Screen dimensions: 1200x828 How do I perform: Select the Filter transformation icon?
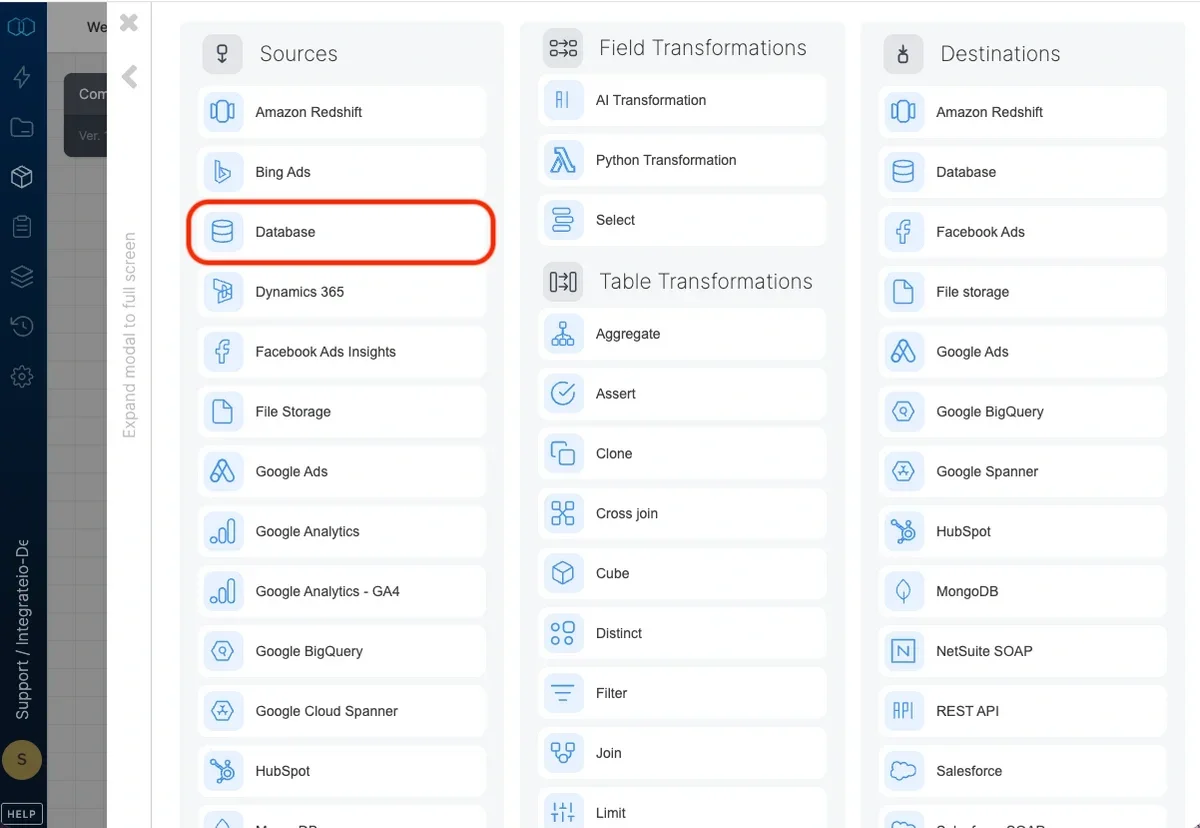click(563, 693)
